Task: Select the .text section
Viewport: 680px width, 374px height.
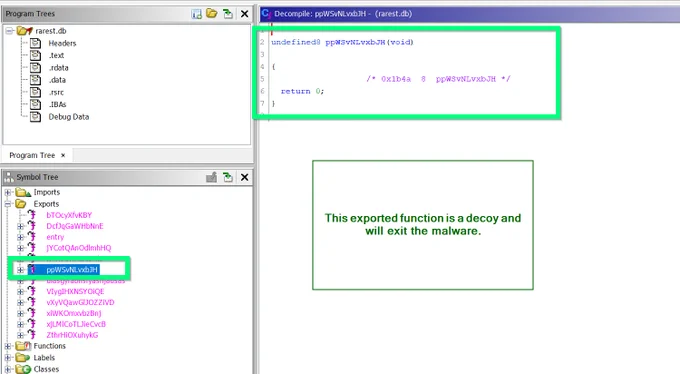Action: (x=56, y=56)
